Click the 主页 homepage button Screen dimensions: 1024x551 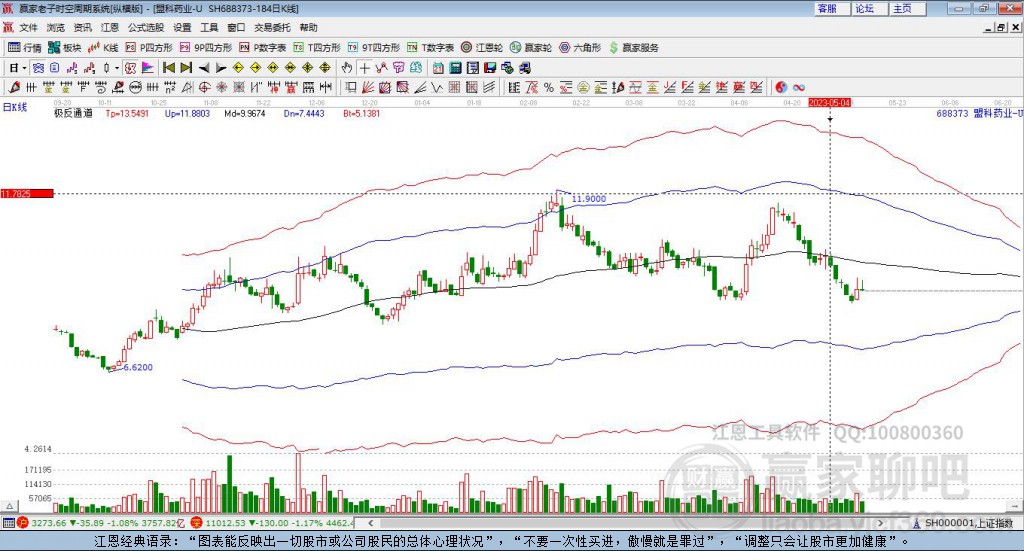click(908, 8)
